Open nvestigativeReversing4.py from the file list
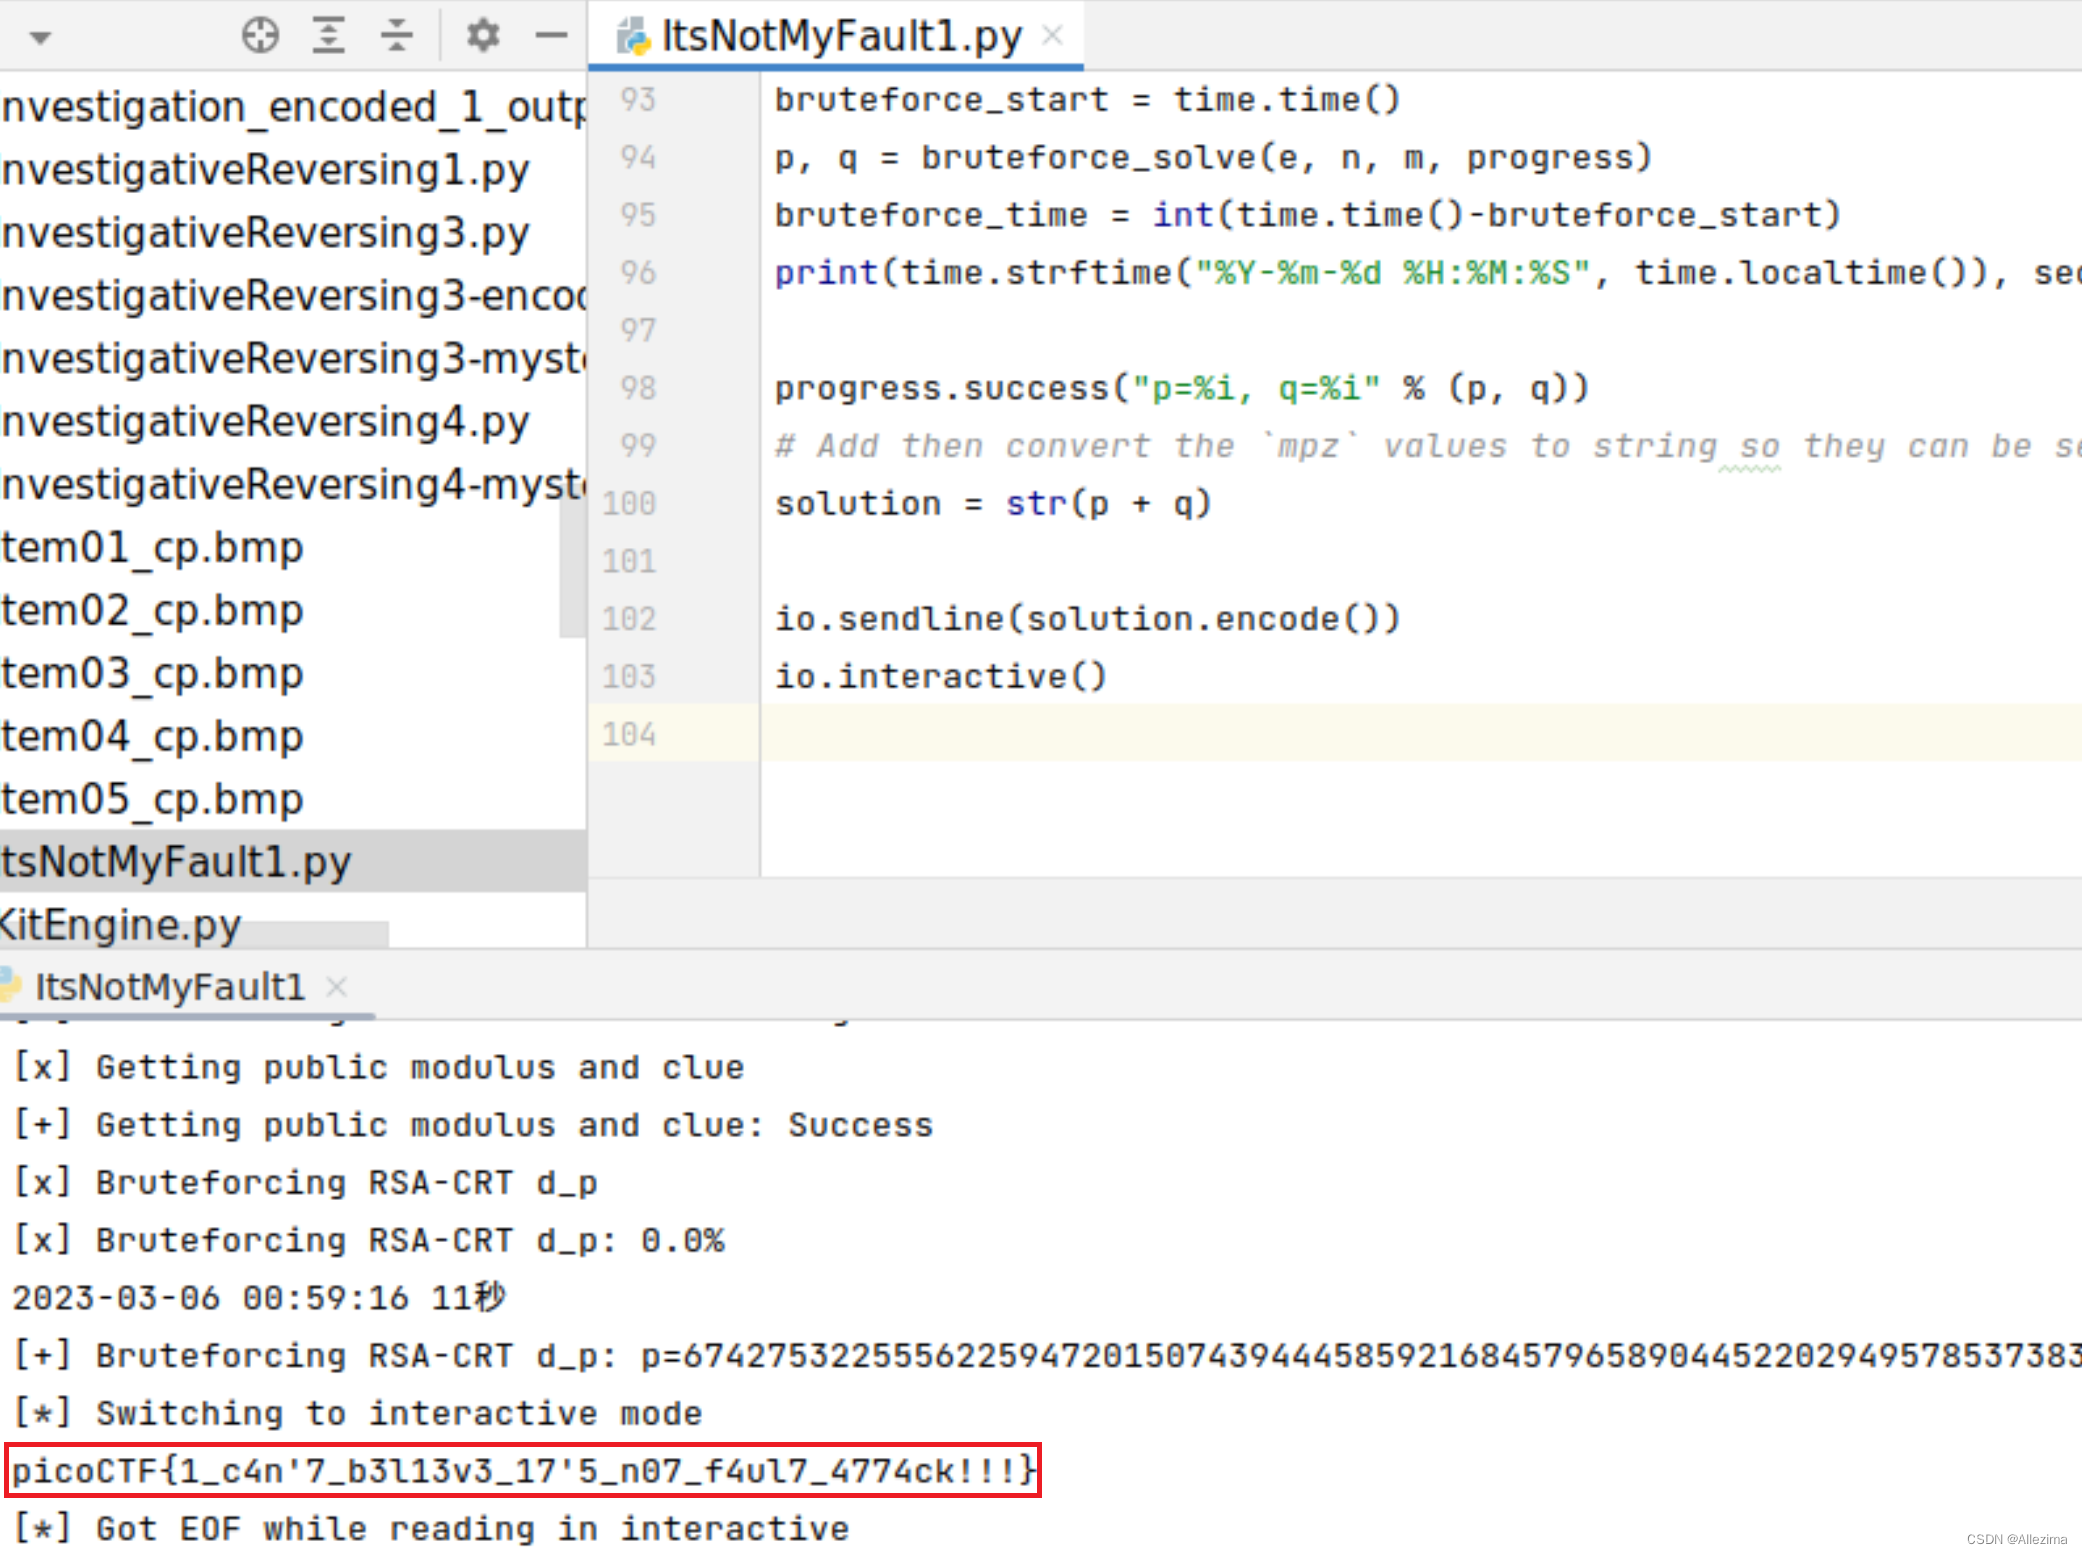Image resolution: width=2082 pixels, height=1554 pixels. click(x=265, y=422)
